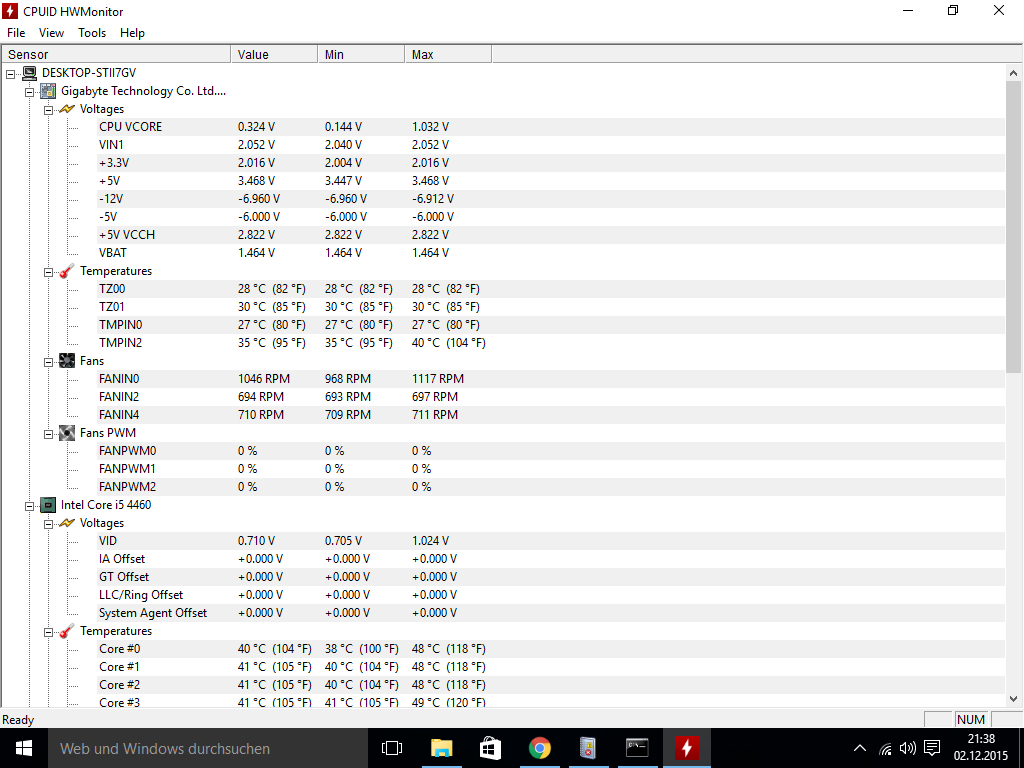Open Task View in the taskbar

pyautogui.click(x=392, y=748)
